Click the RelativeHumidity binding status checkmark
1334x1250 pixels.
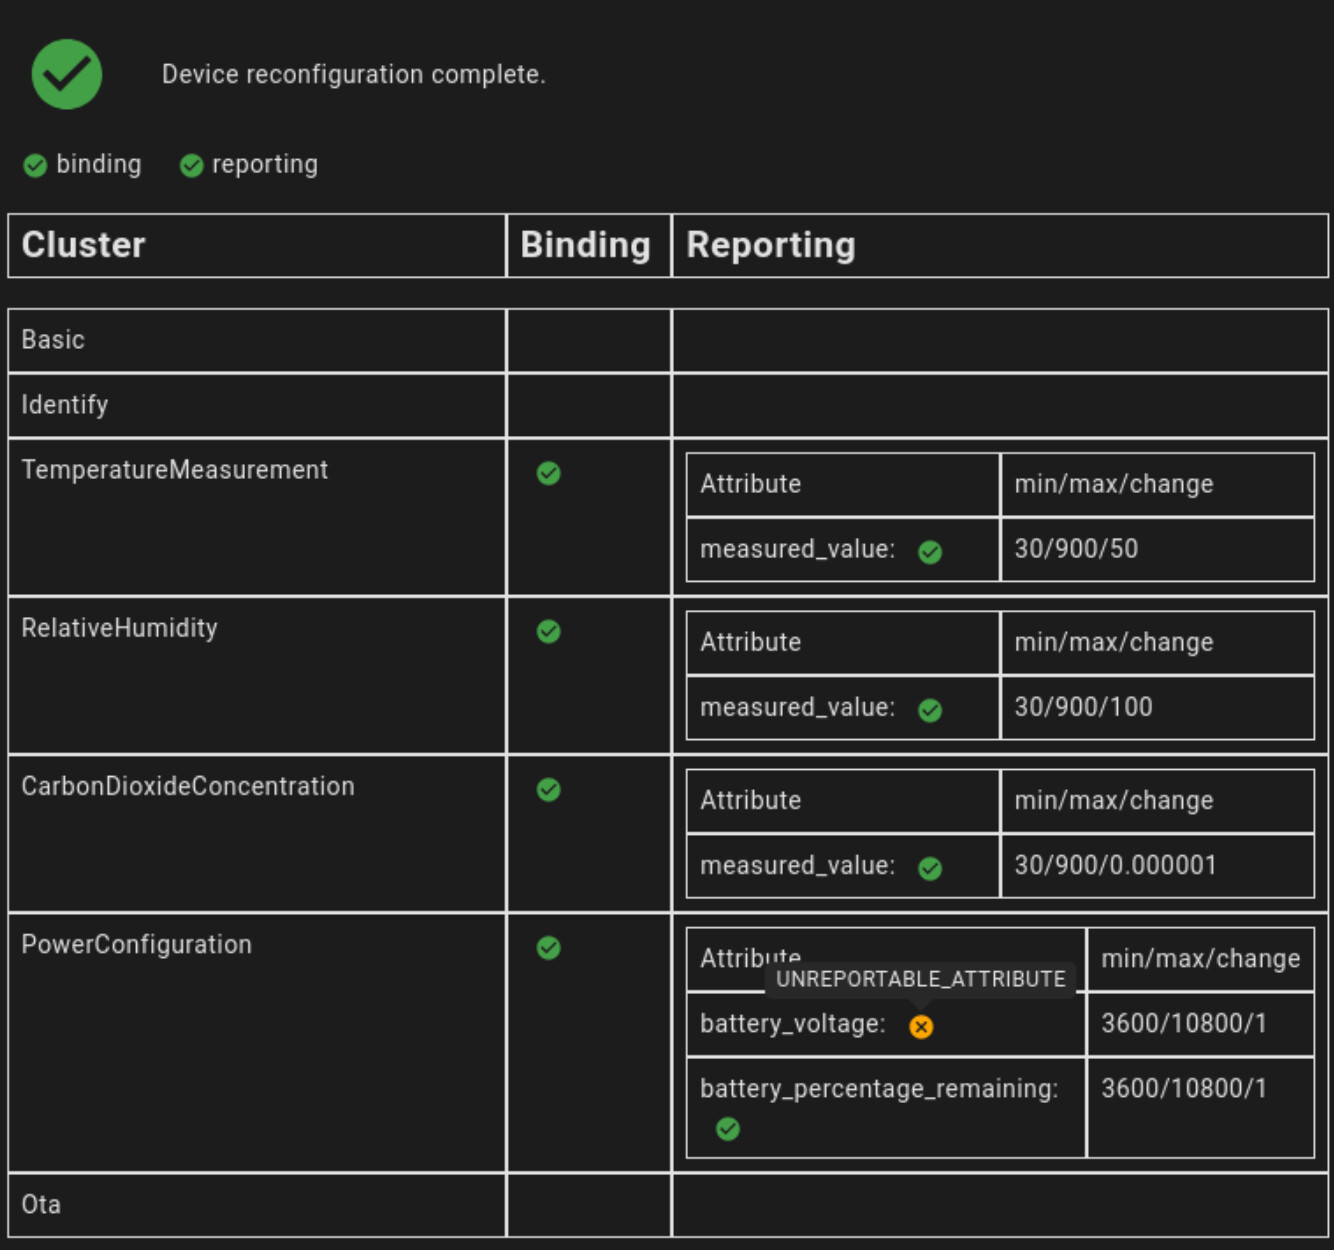[x=548, y=631]
